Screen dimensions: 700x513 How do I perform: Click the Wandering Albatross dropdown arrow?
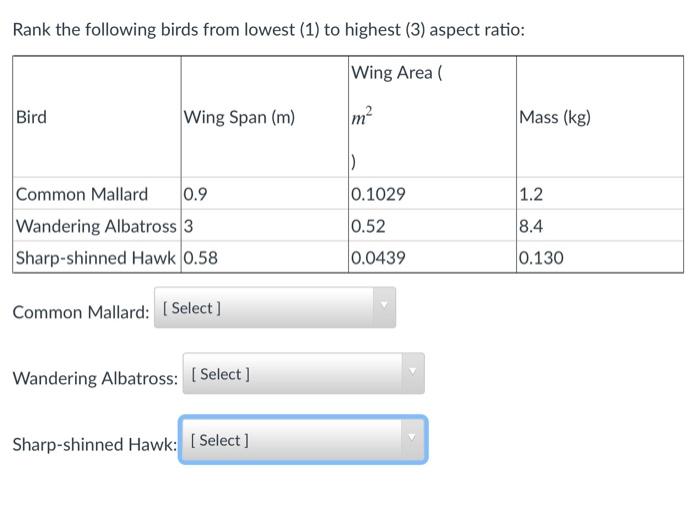point(413,371)
